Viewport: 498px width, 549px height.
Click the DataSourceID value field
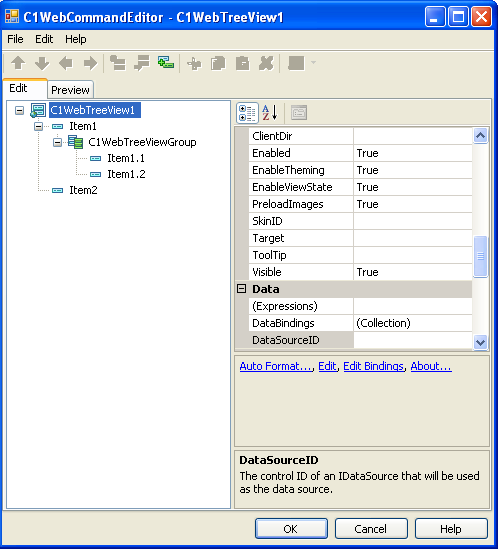[413, 340]
